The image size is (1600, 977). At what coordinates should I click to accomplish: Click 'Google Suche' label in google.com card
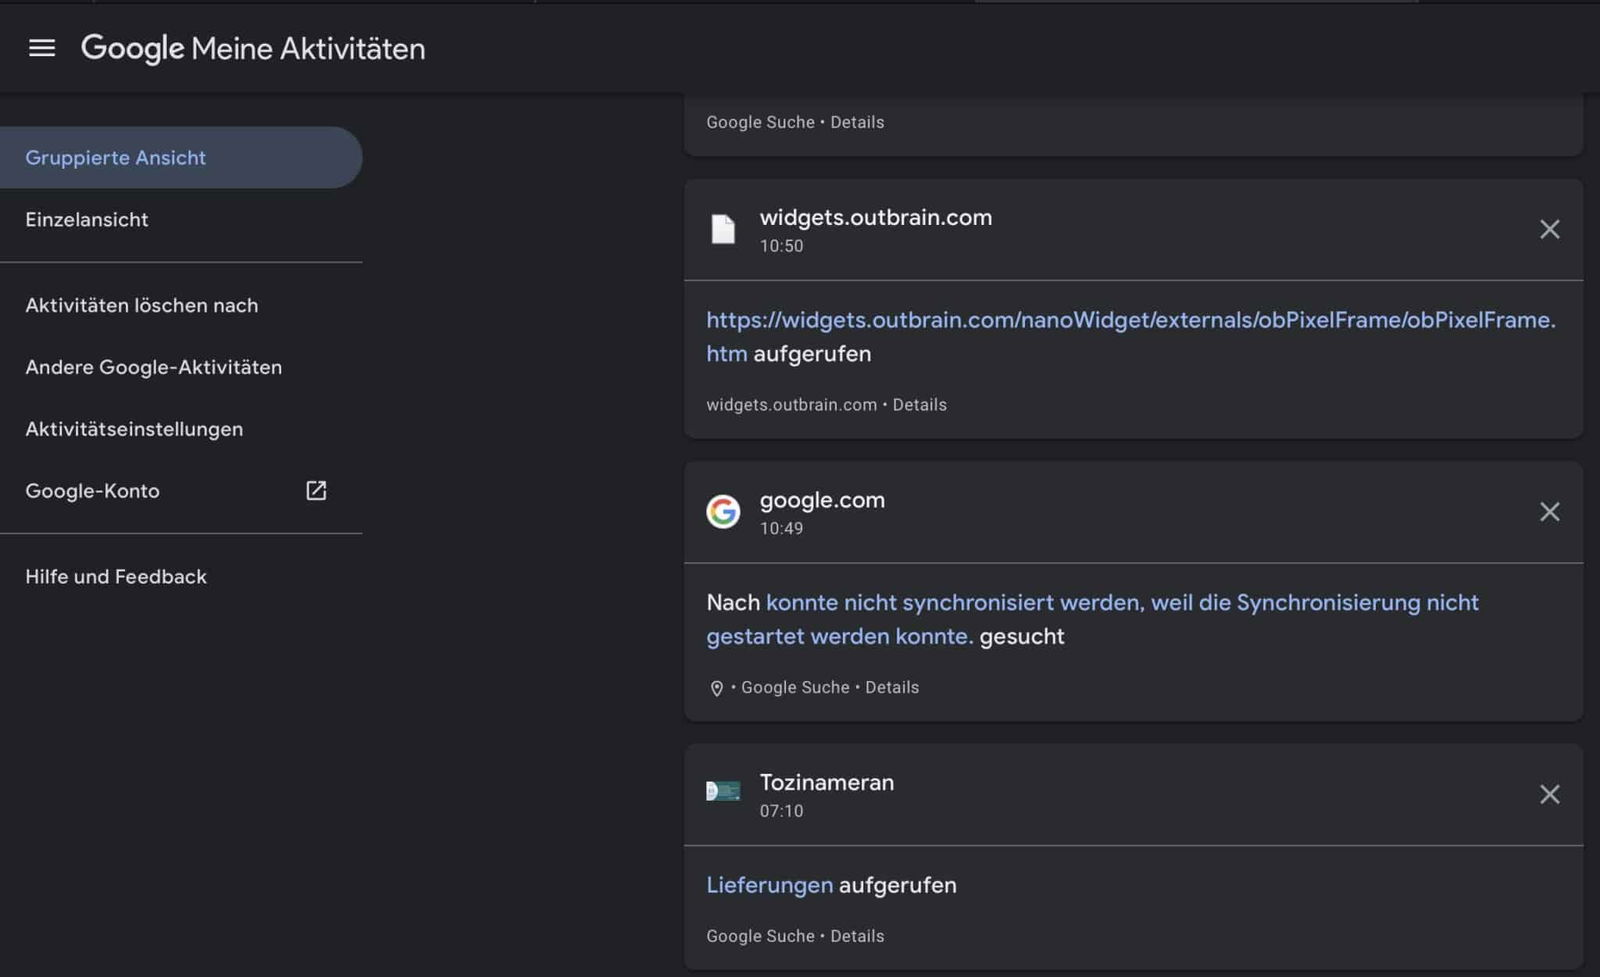click(795, 688)
